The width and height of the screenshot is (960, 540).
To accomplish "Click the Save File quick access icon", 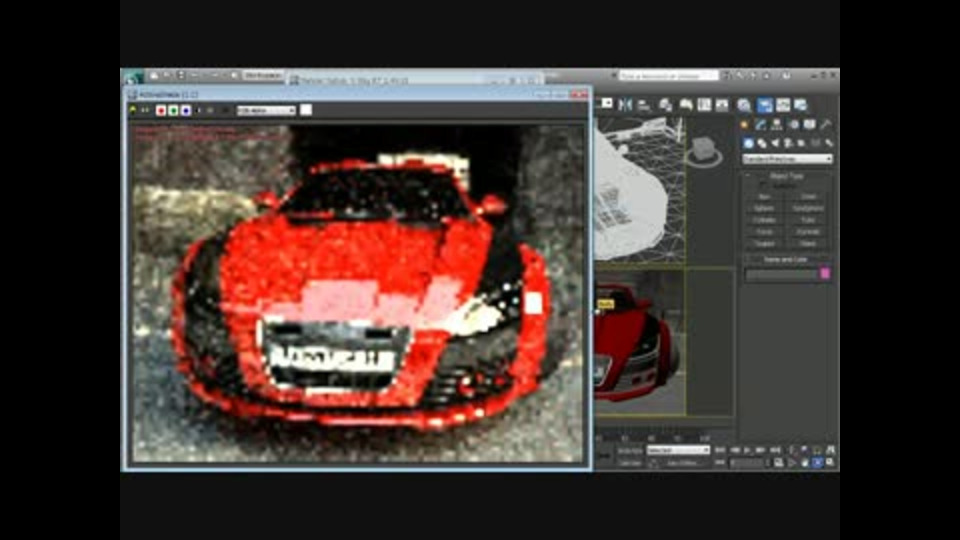I will 180,75.
